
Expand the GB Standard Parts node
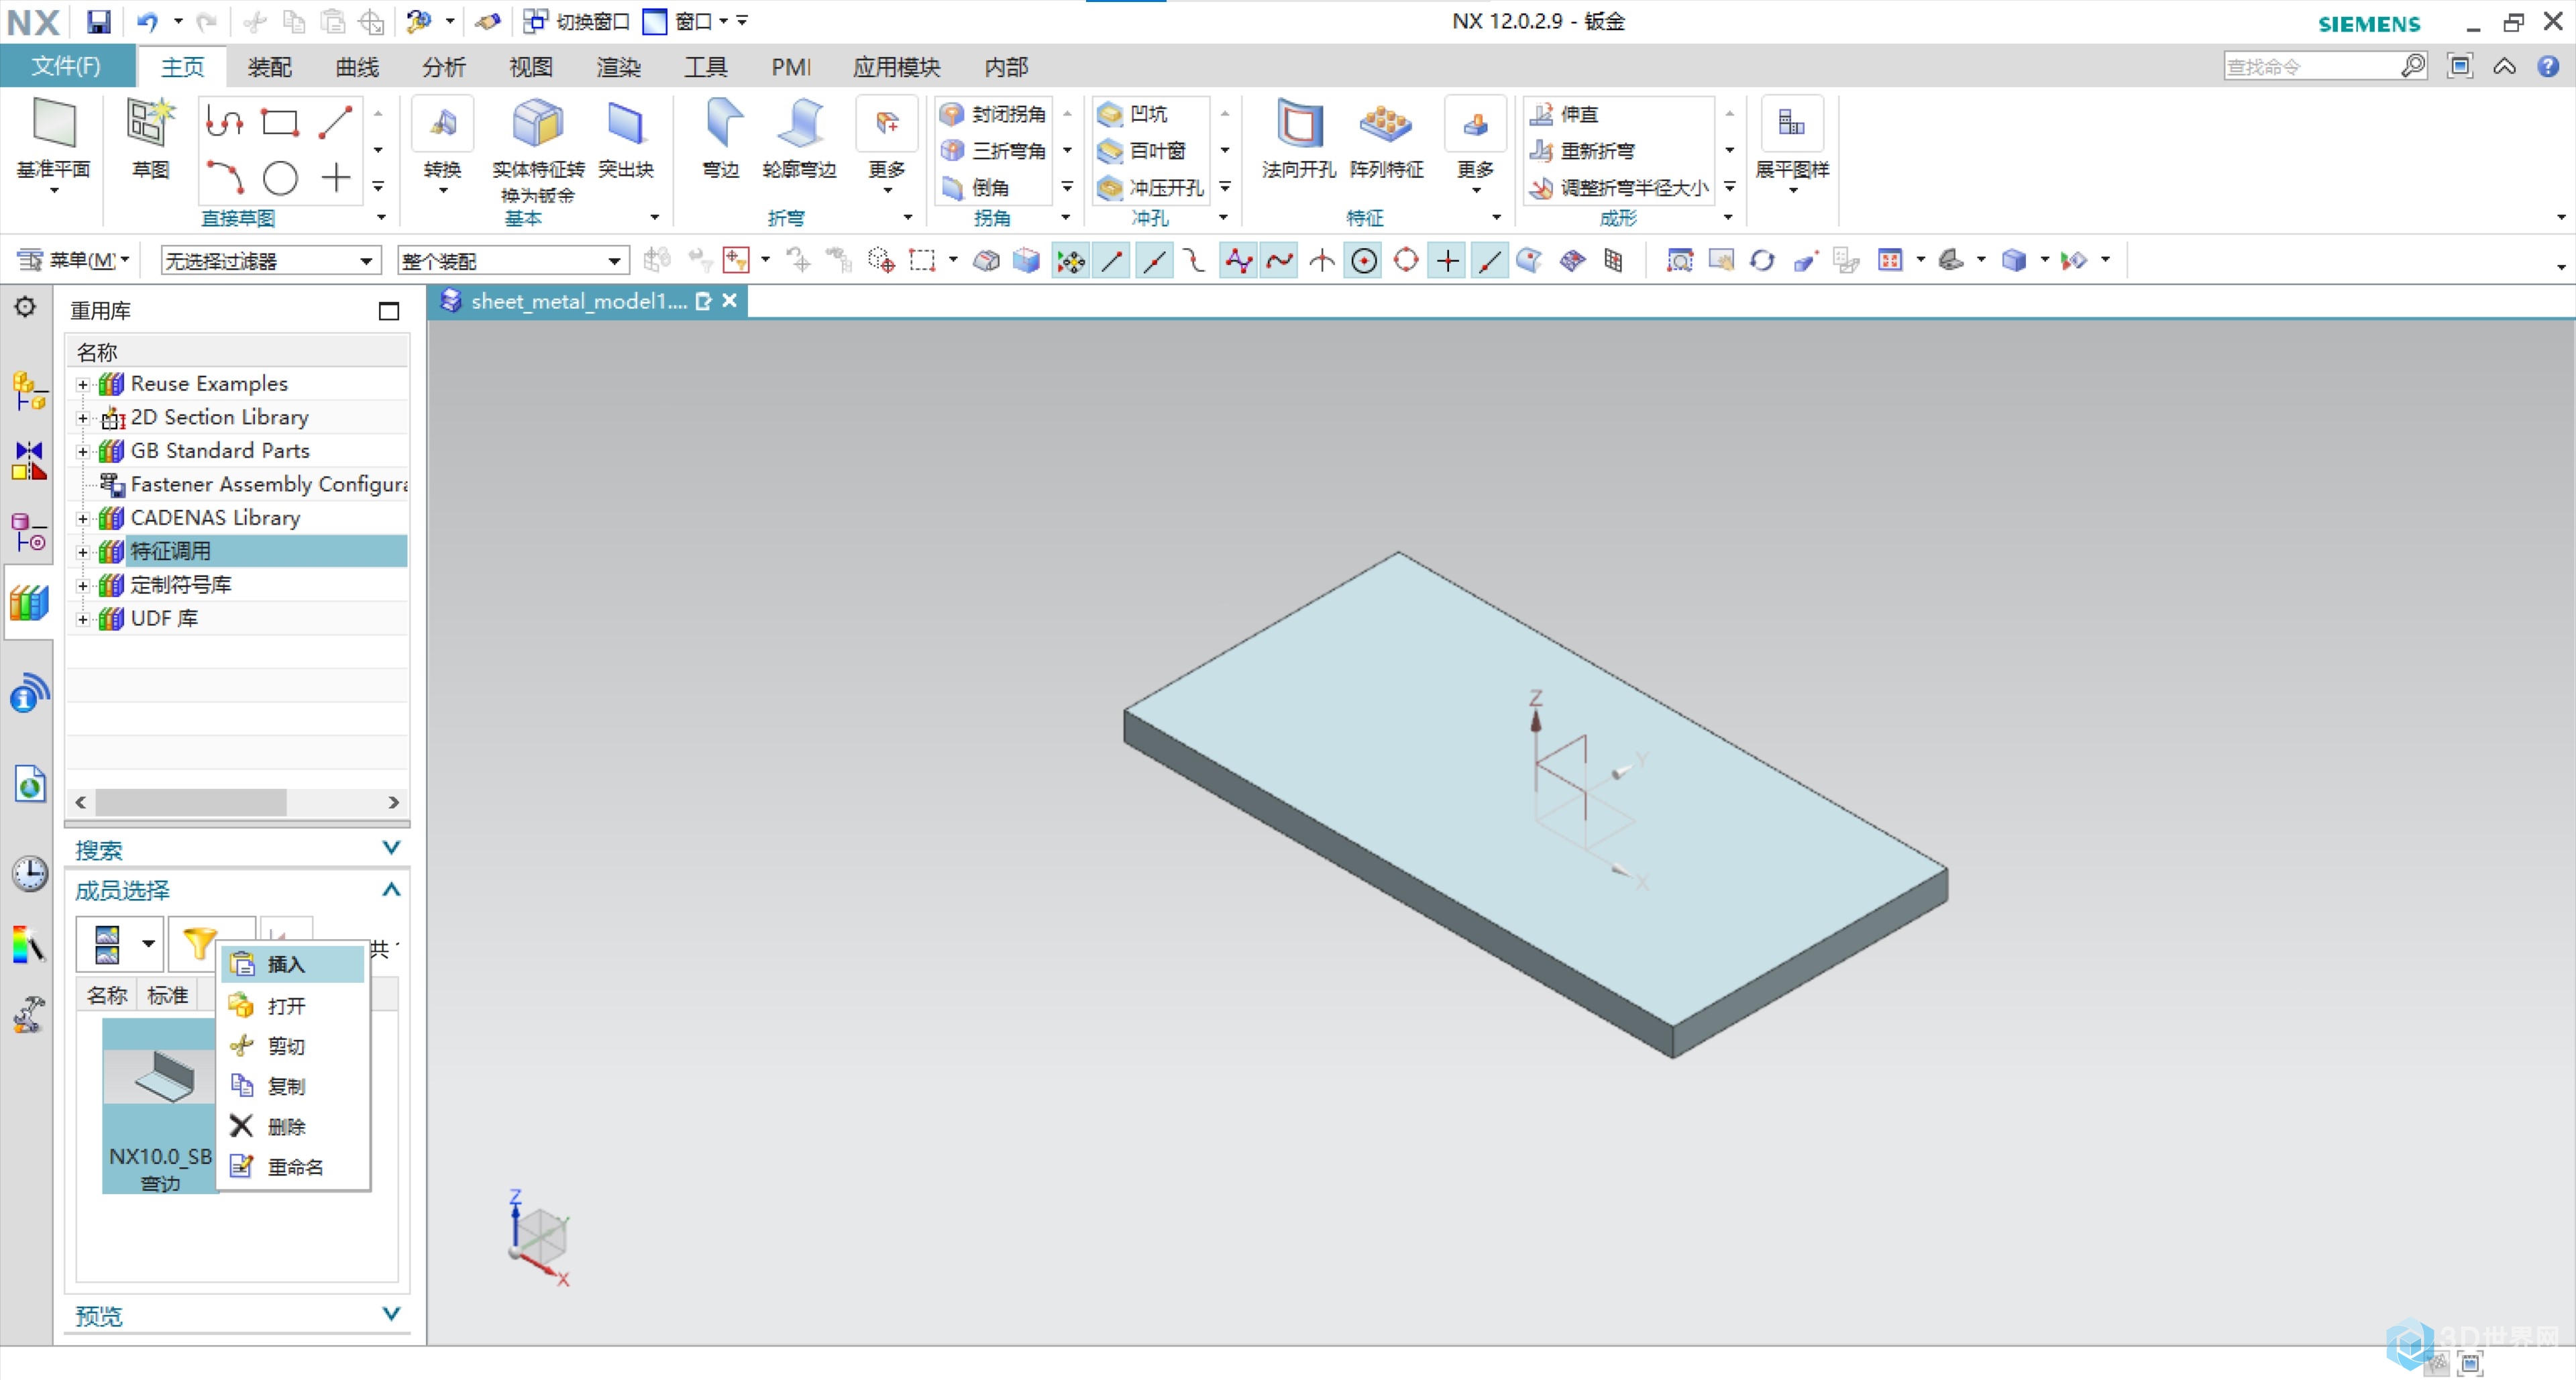(x=83, y=451)
